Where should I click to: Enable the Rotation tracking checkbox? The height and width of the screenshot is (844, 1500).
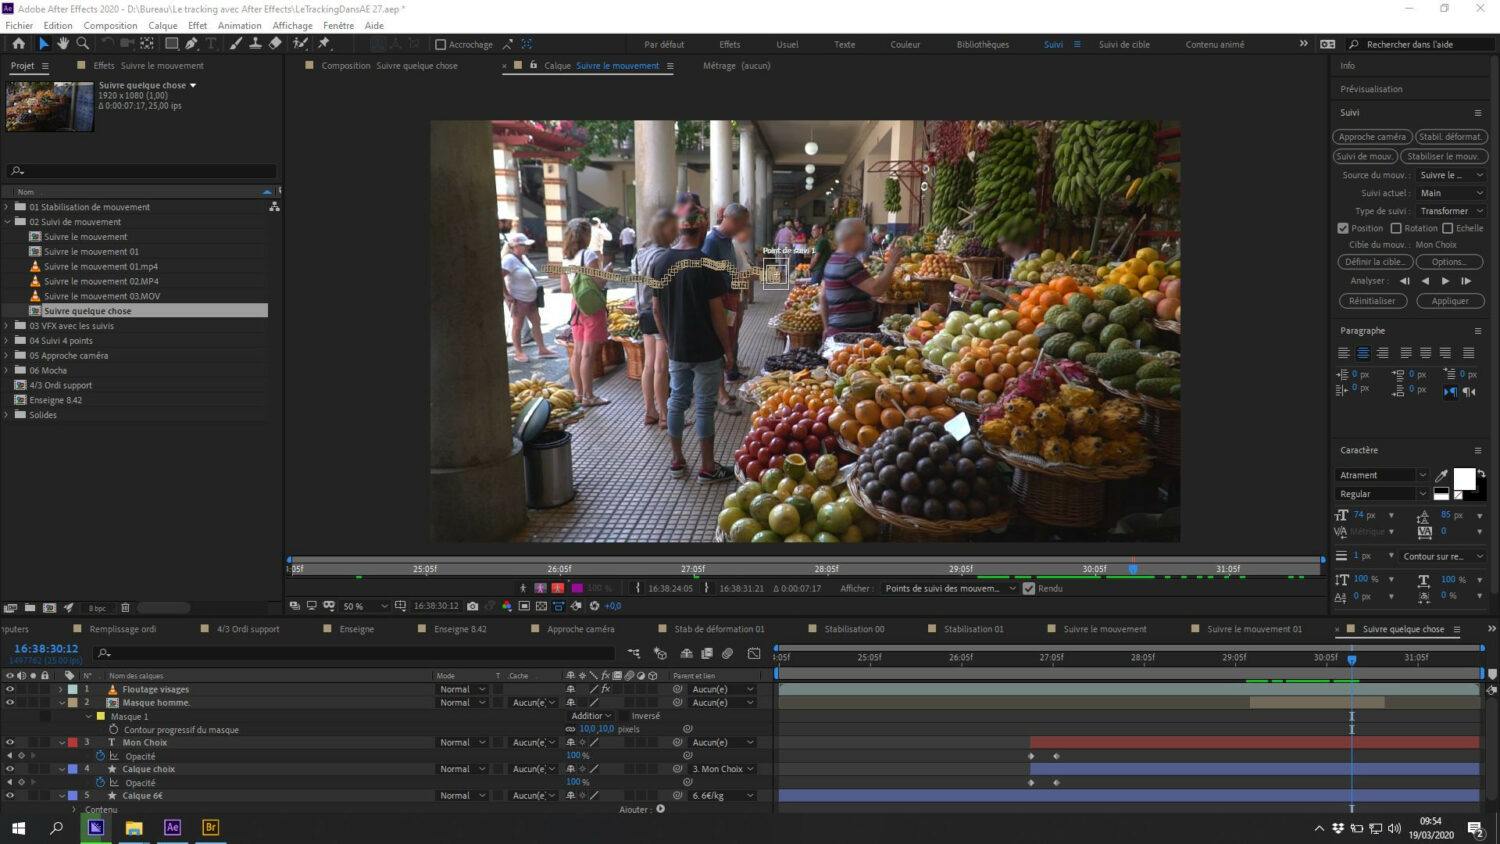click(x=1396, y=228)
